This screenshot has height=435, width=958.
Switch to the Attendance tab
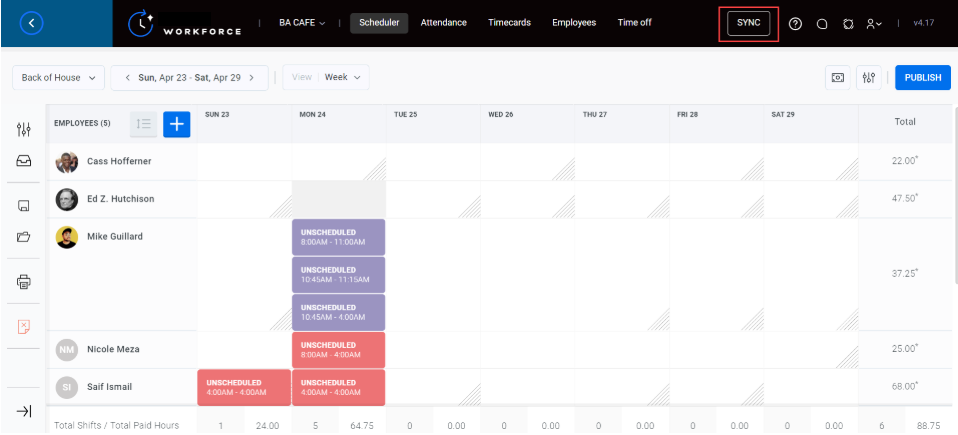(x=444, y=23)
